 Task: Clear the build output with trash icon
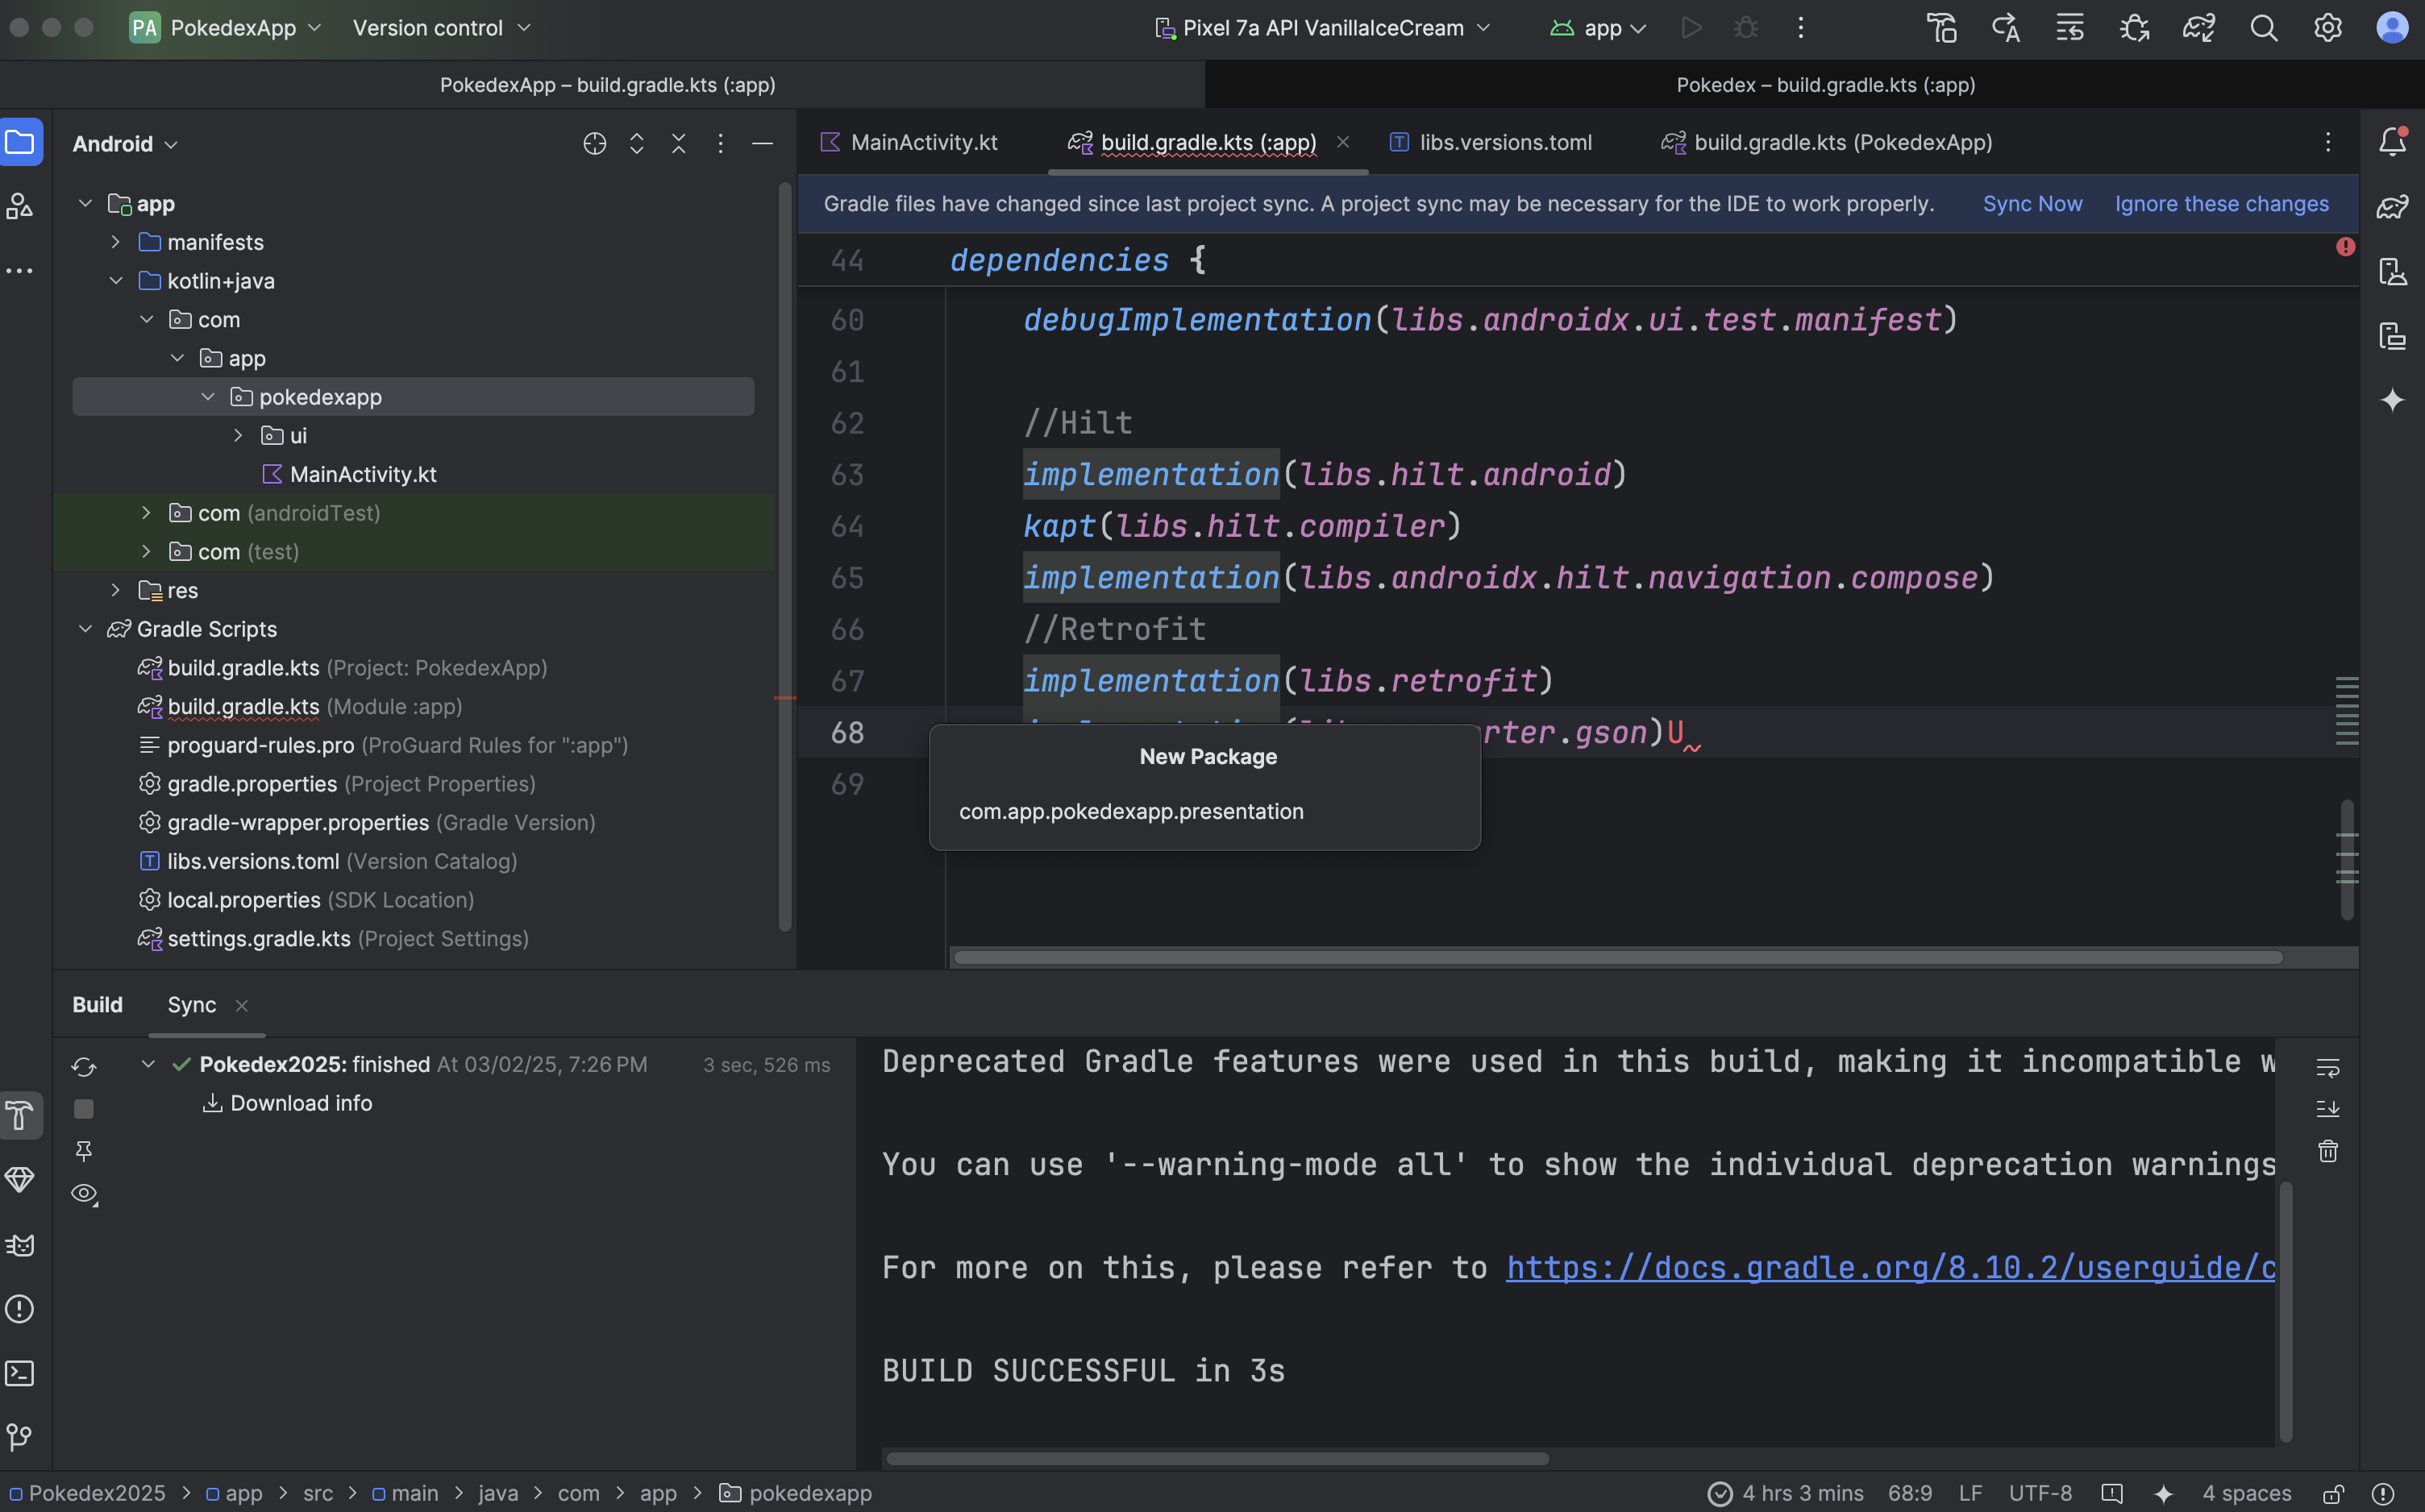2328,1151
